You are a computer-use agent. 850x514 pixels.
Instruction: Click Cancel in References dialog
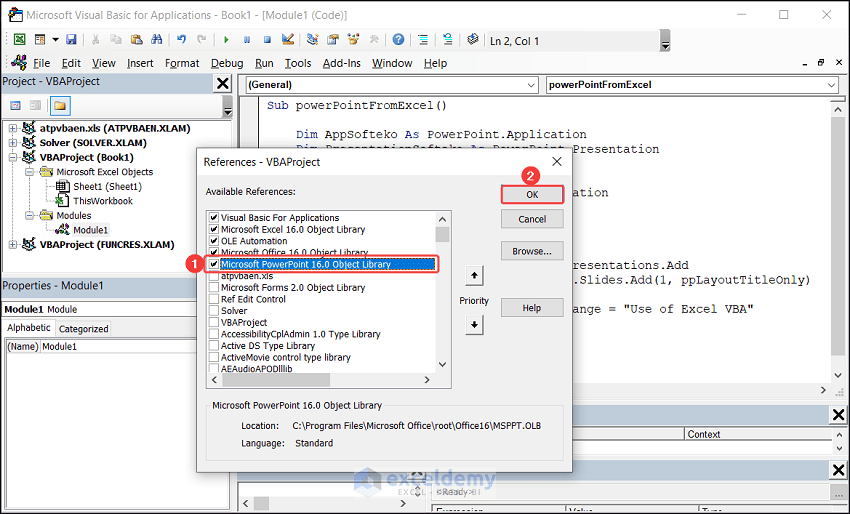(532, 219)
